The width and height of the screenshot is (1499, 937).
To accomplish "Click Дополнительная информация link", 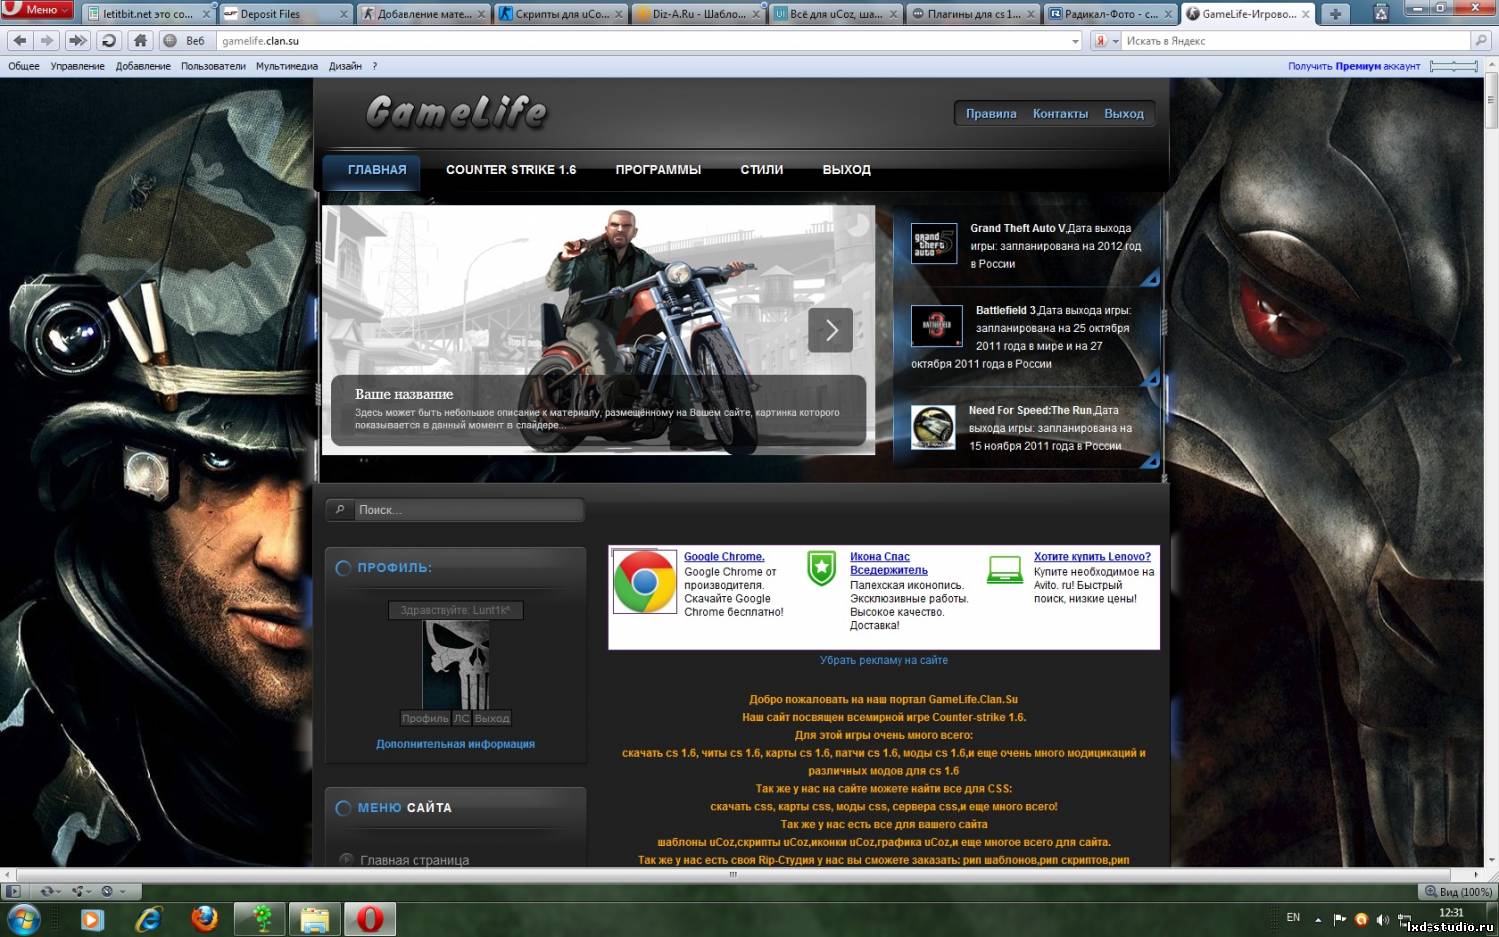I will (x=455, y=744).
